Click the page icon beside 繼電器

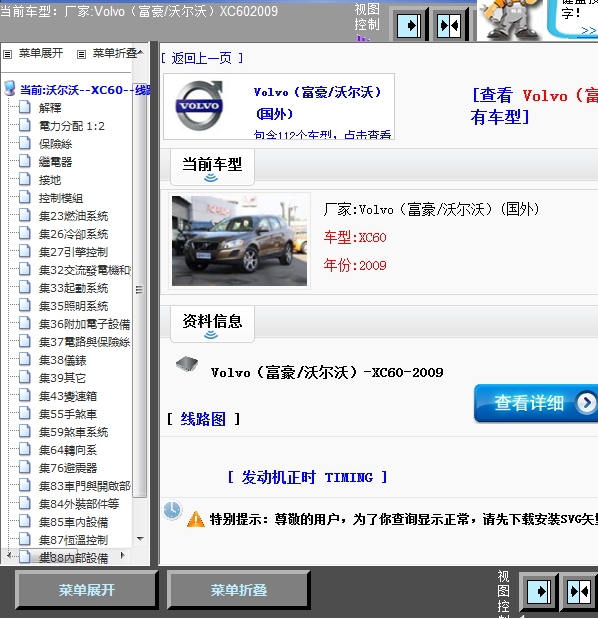tap(25, 161)
